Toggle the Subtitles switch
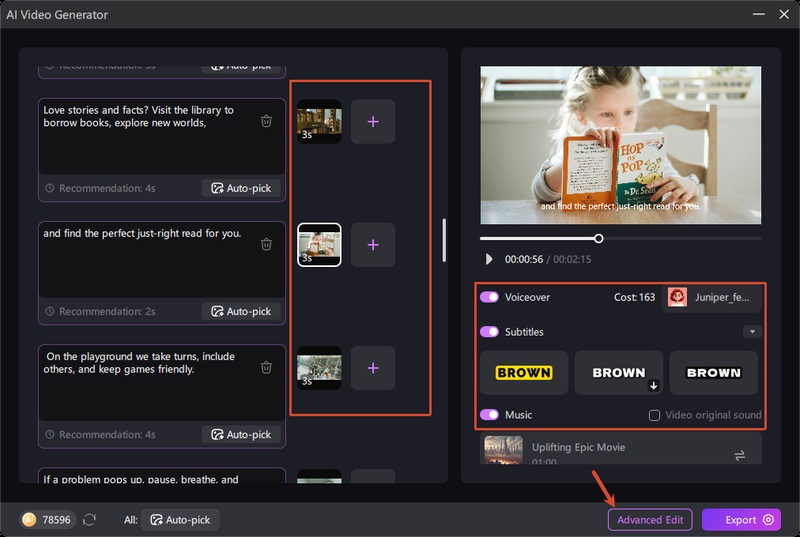This screenshot has height=537, width=800. pos(489,331)
